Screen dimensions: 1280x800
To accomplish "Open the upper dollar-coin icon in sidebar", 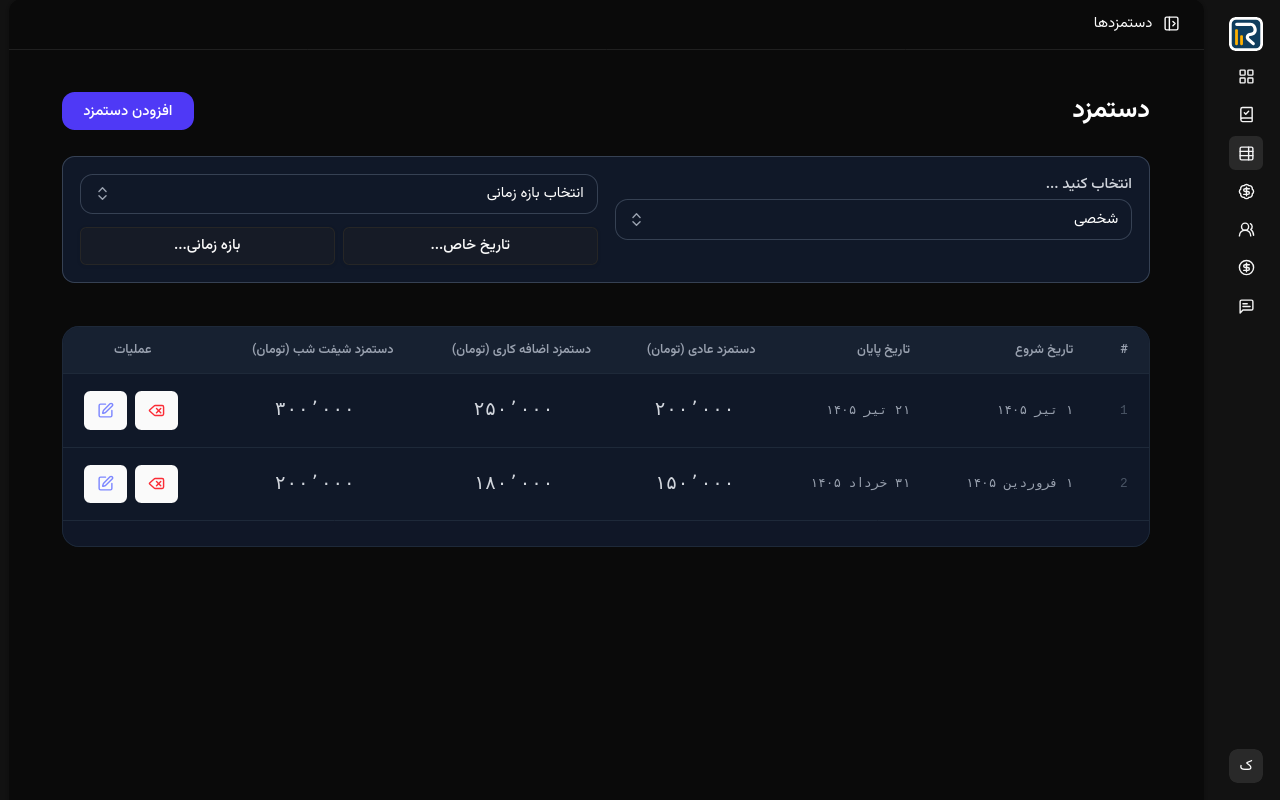I will (x=1246, y=191).
